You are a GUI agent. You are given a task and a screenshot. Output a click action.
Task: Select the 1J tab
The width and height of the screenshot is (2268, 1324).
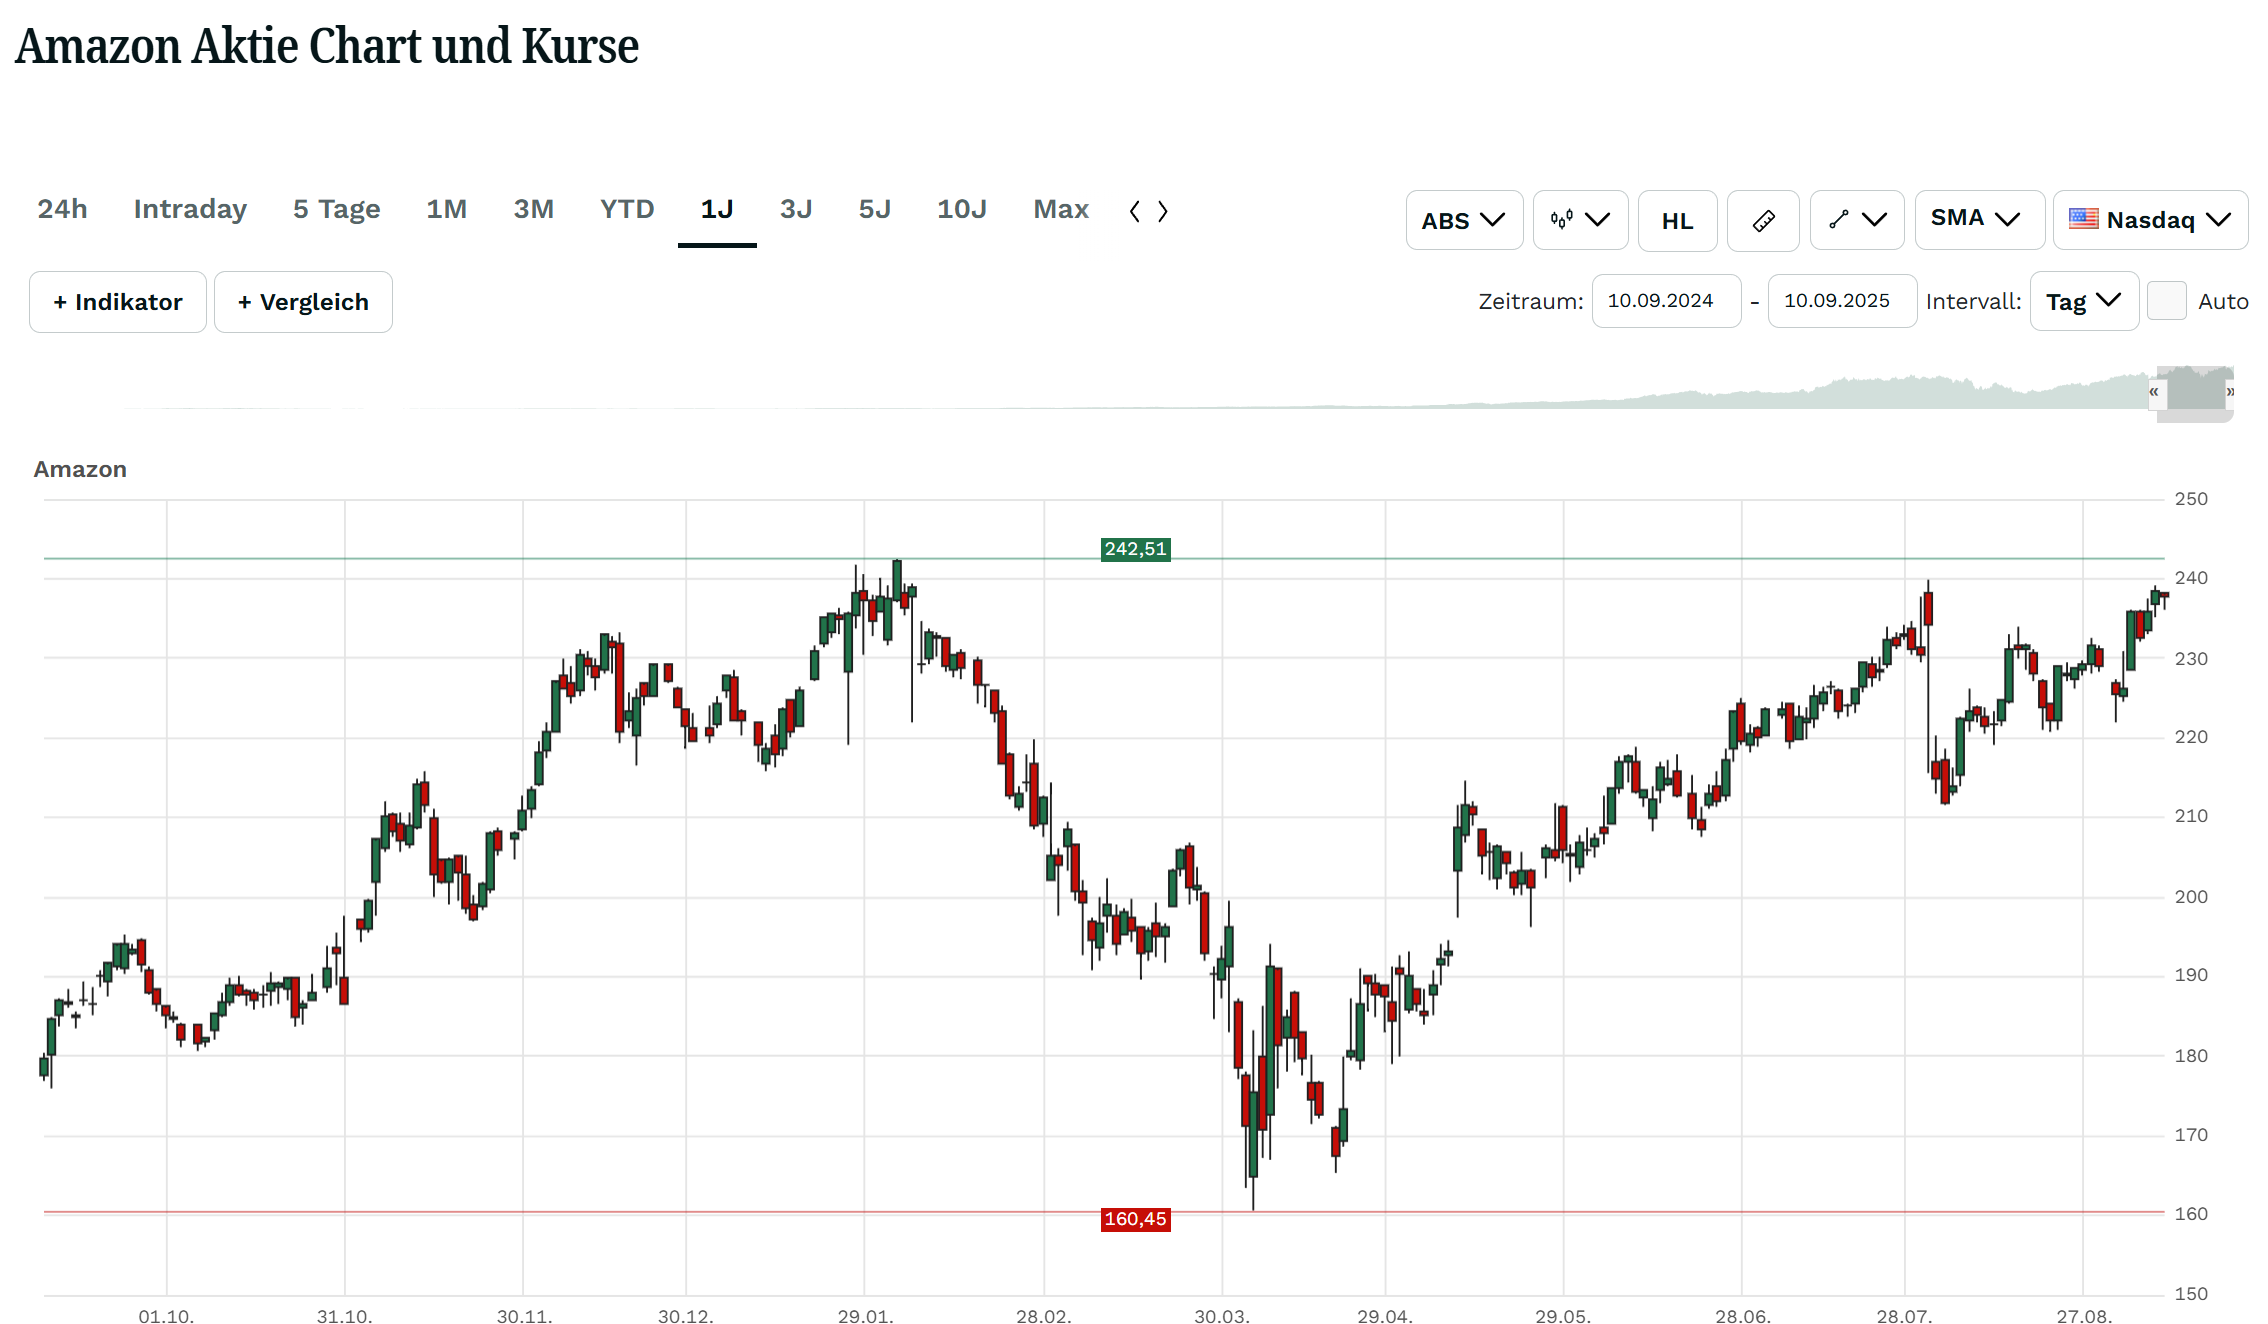[717, 209]
